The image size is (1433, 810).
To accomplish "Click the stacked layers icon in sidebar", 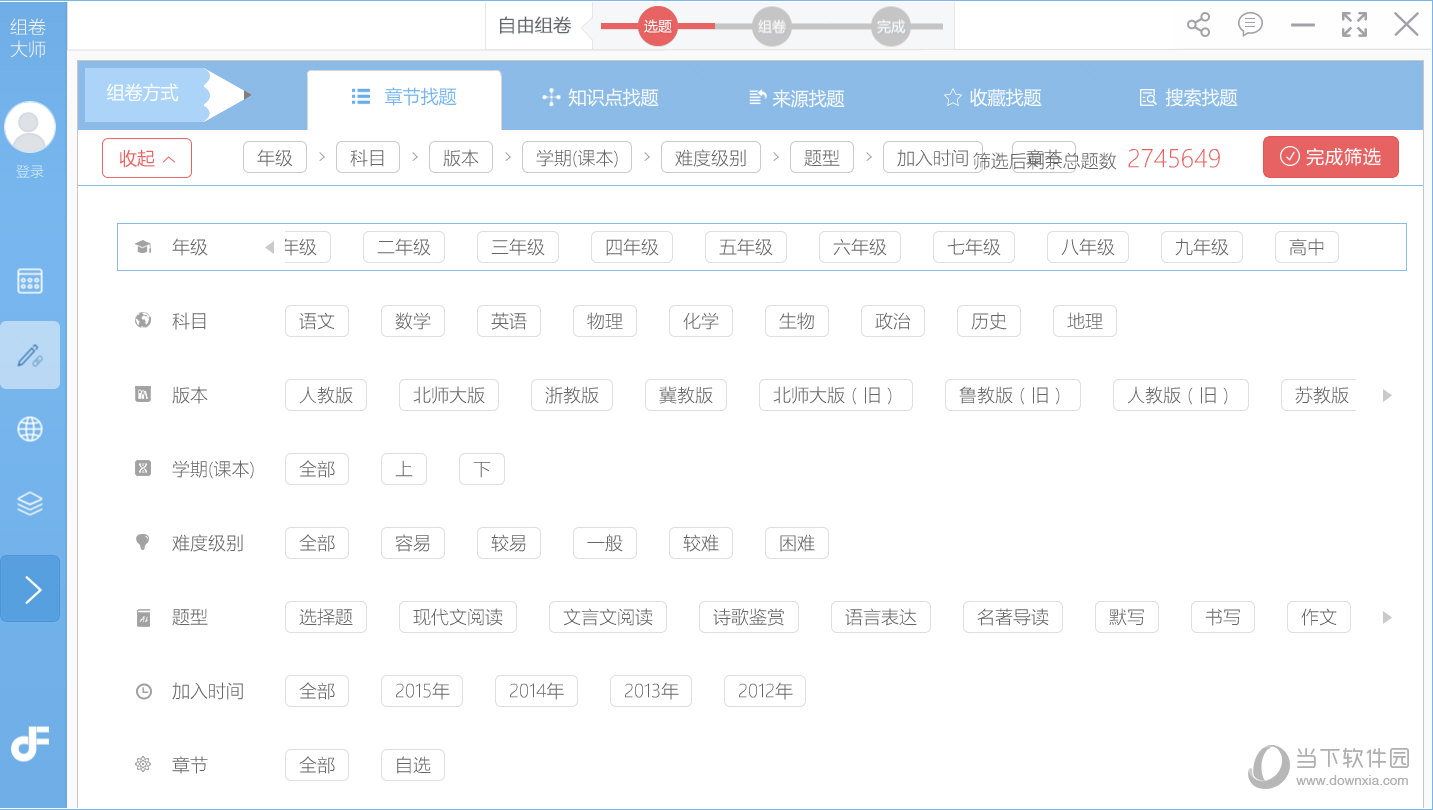I will coord(30,504).
